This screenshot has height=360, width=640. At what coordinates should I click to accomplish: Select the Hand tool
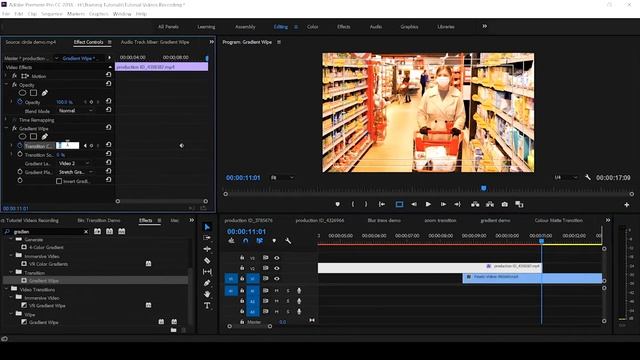point(207,294)
